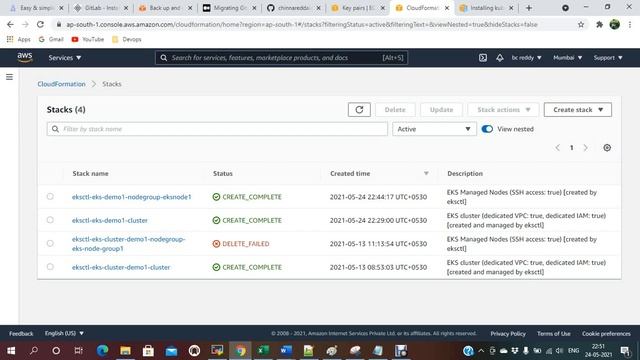The width and height of the screenshot is (640, 360).
Task: Switch to the GitLab browser tab
Action: click(100, 8)
